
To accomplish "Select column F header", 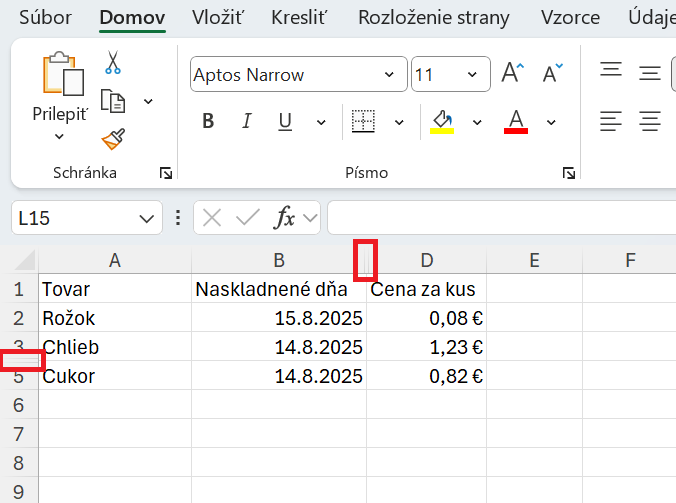I will 630,260.
